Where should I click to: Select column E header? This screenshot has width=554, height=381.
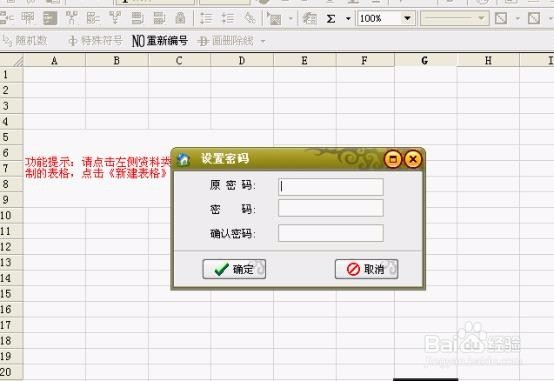pos(304,60)
